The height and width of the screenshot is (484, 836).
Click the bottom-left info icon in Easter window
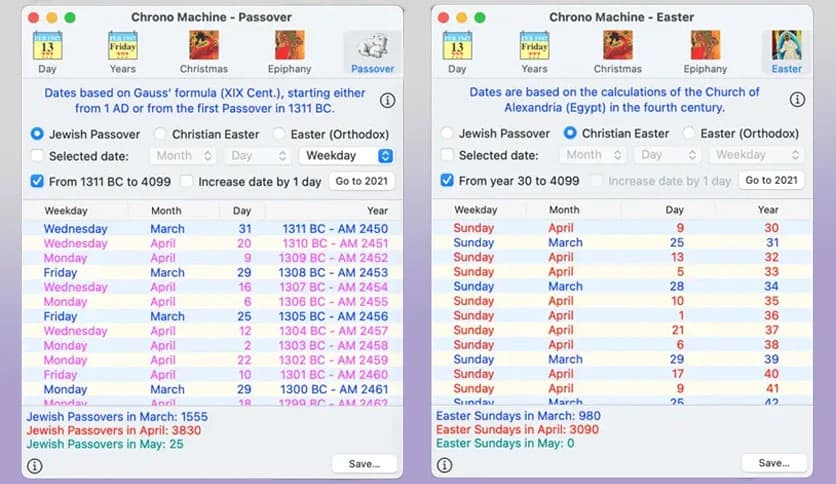tap(445, 465)
